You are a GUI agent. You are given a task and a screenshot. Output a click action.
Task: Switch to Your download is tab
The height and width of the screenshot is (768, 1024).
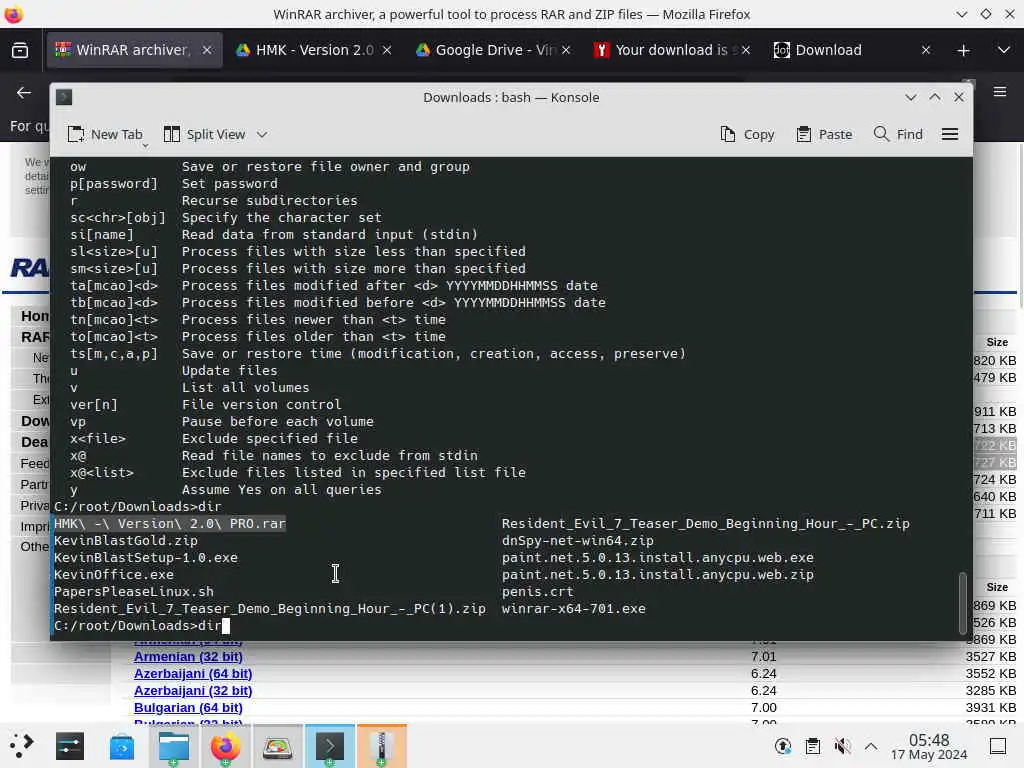click(665, 50)
